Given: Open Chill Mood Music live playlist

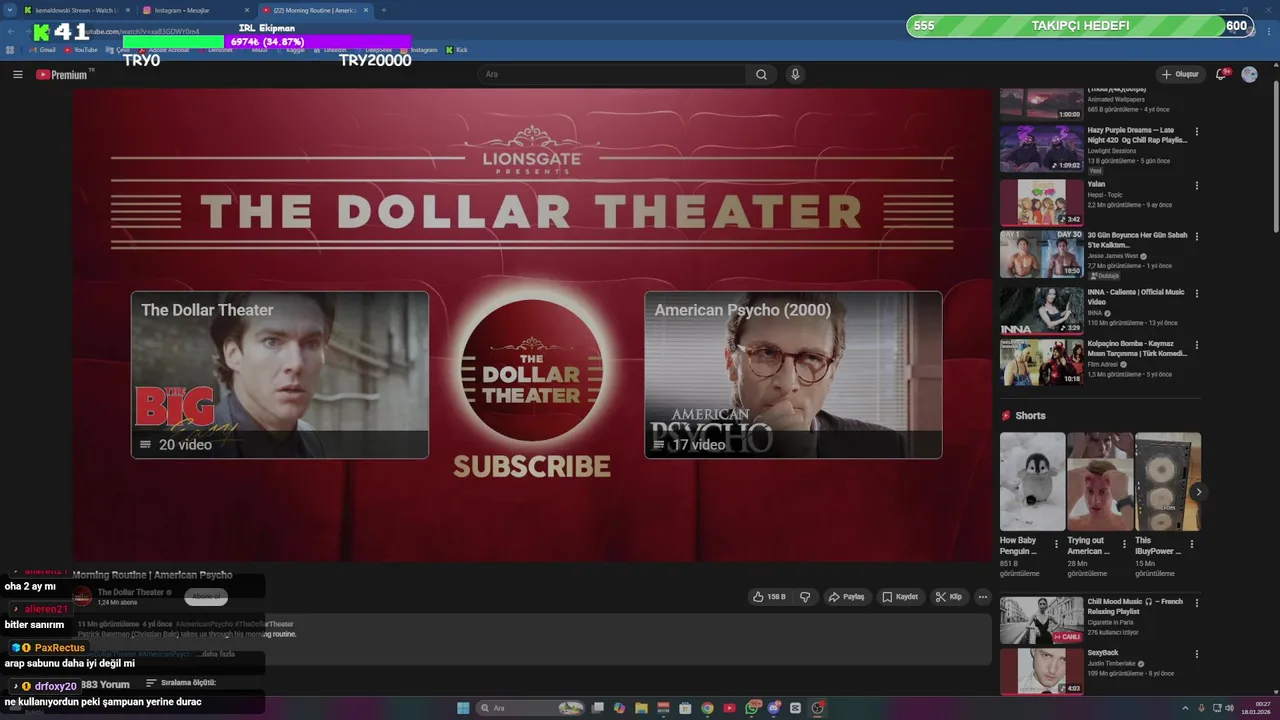Looking at the screenshot, I should point(1041,620).
